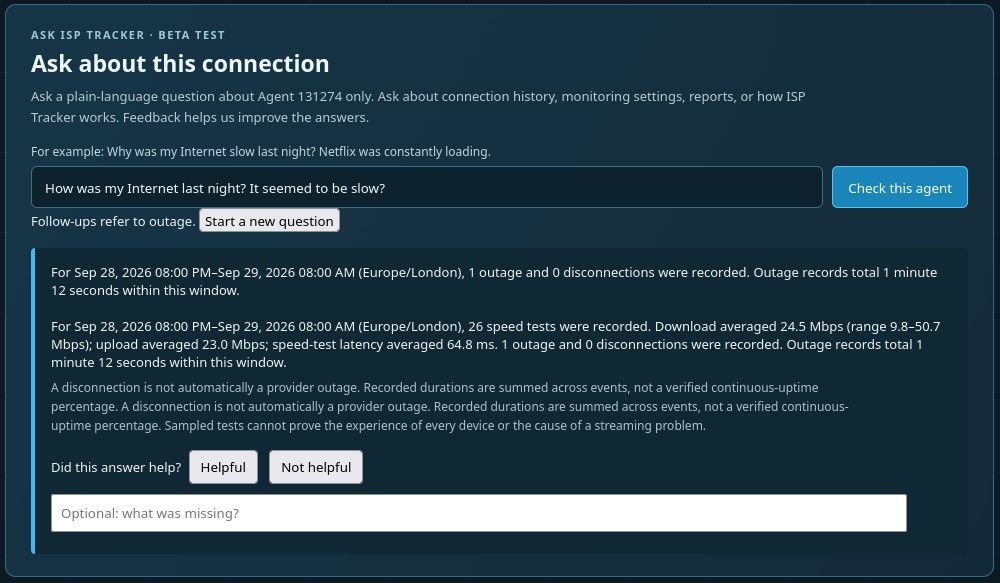1000x583 pixels.
Task: Click the 'what was missing' feedback box
Action: [478, 513]
